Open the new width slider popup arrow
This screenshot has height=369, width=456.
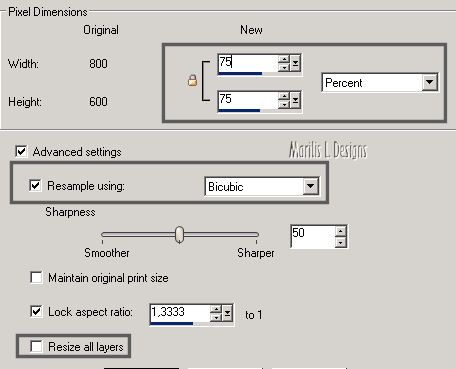click(295, 63)
